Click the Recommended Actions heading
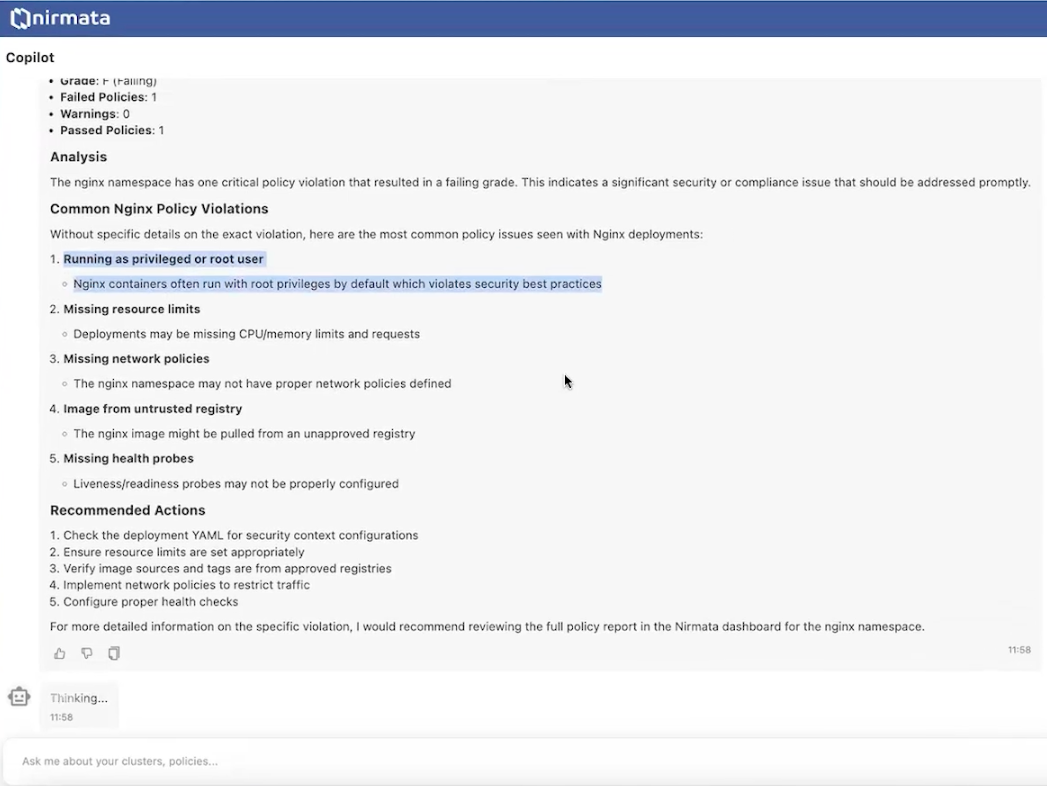This screenshot has width=1047, height=786. [127, 510]
